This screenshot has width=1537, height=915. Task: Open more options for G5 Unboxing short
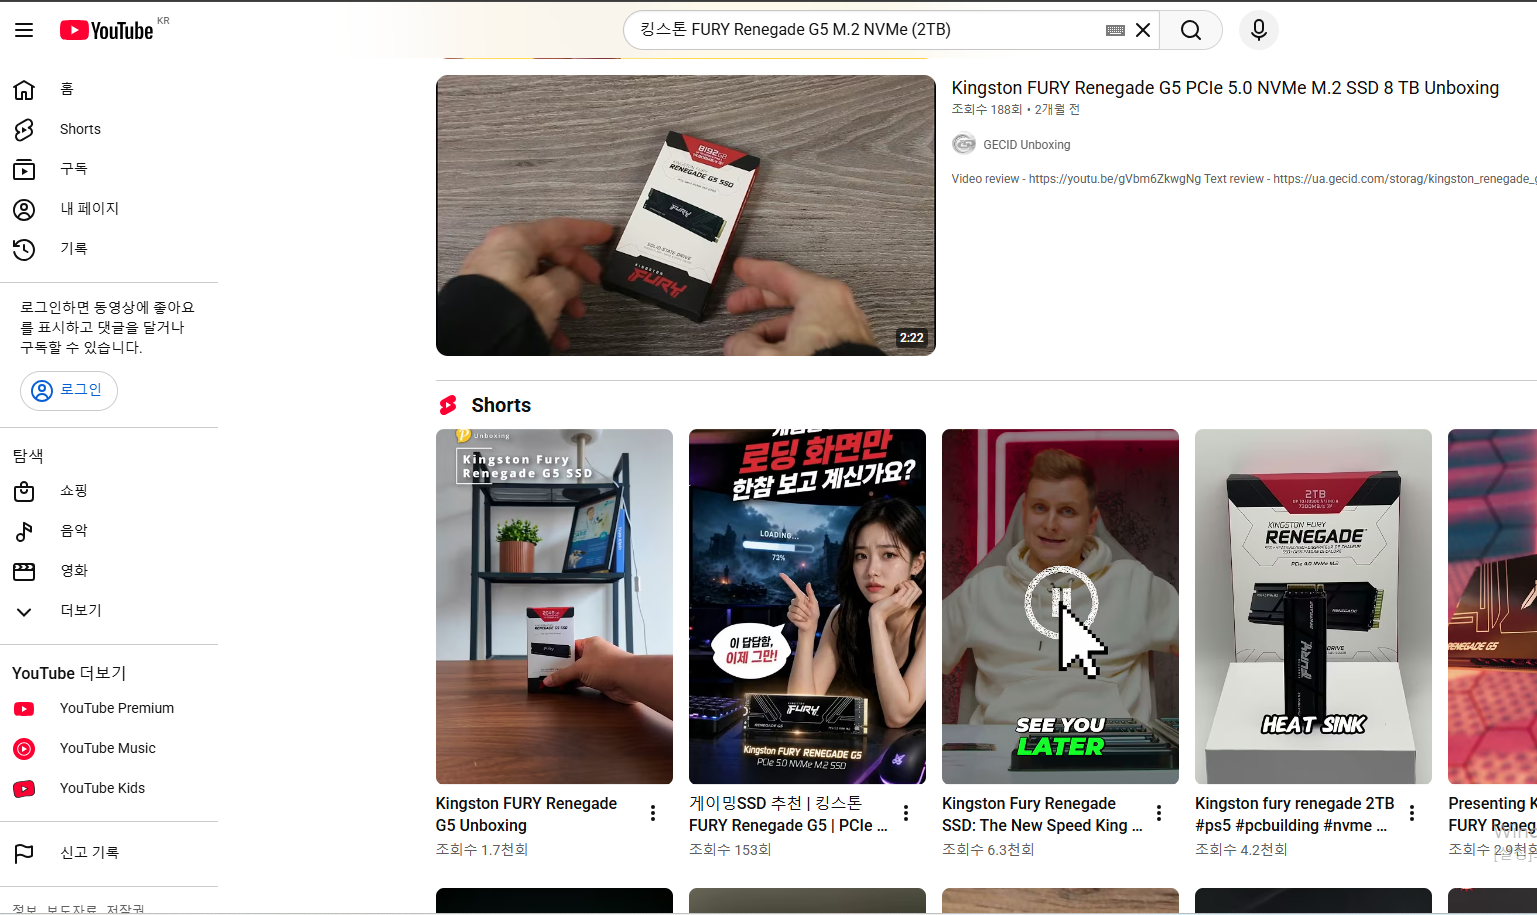[653, 814]
